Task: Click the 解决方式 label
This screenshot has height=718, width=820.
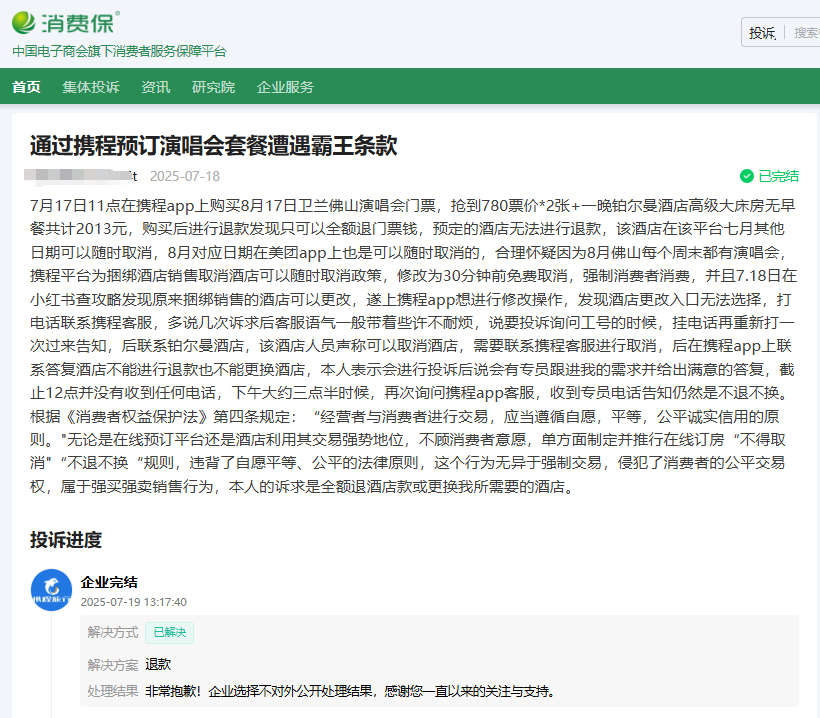Action: point(112,632)
